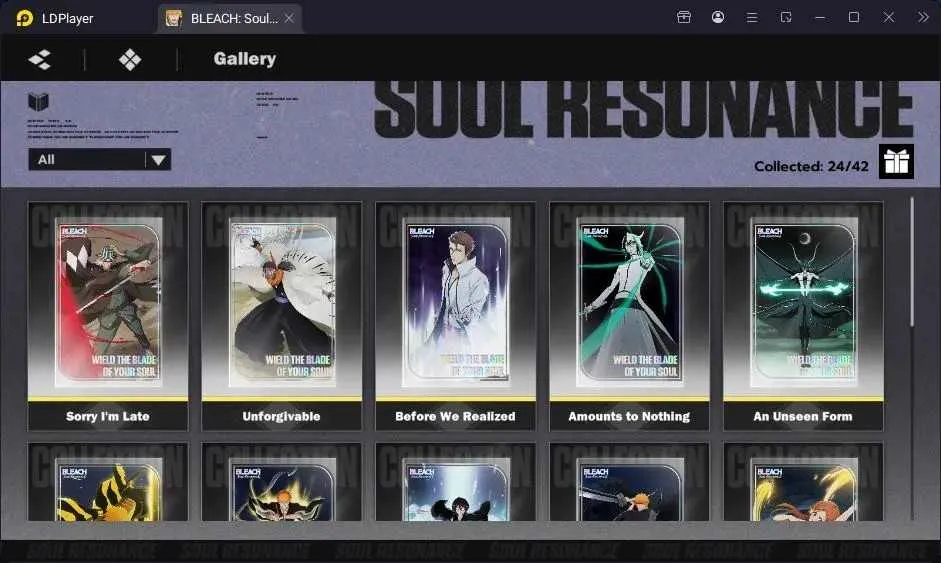
Task: Open the Unforgivable card artwork
Action: pyautogui.click(x=281, y=303)
